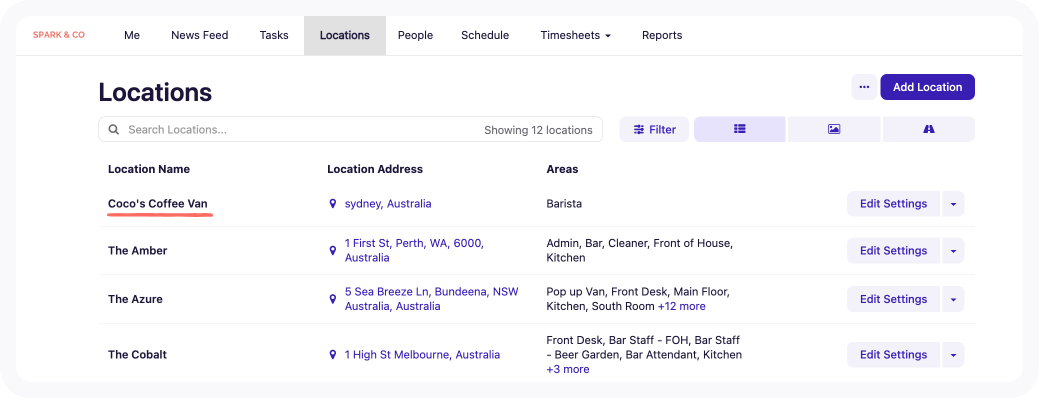This screenshot has width=1039, height=398.
Task: Click map pin beside 1 High St Melbourne
Action: [x=333, y=355]
